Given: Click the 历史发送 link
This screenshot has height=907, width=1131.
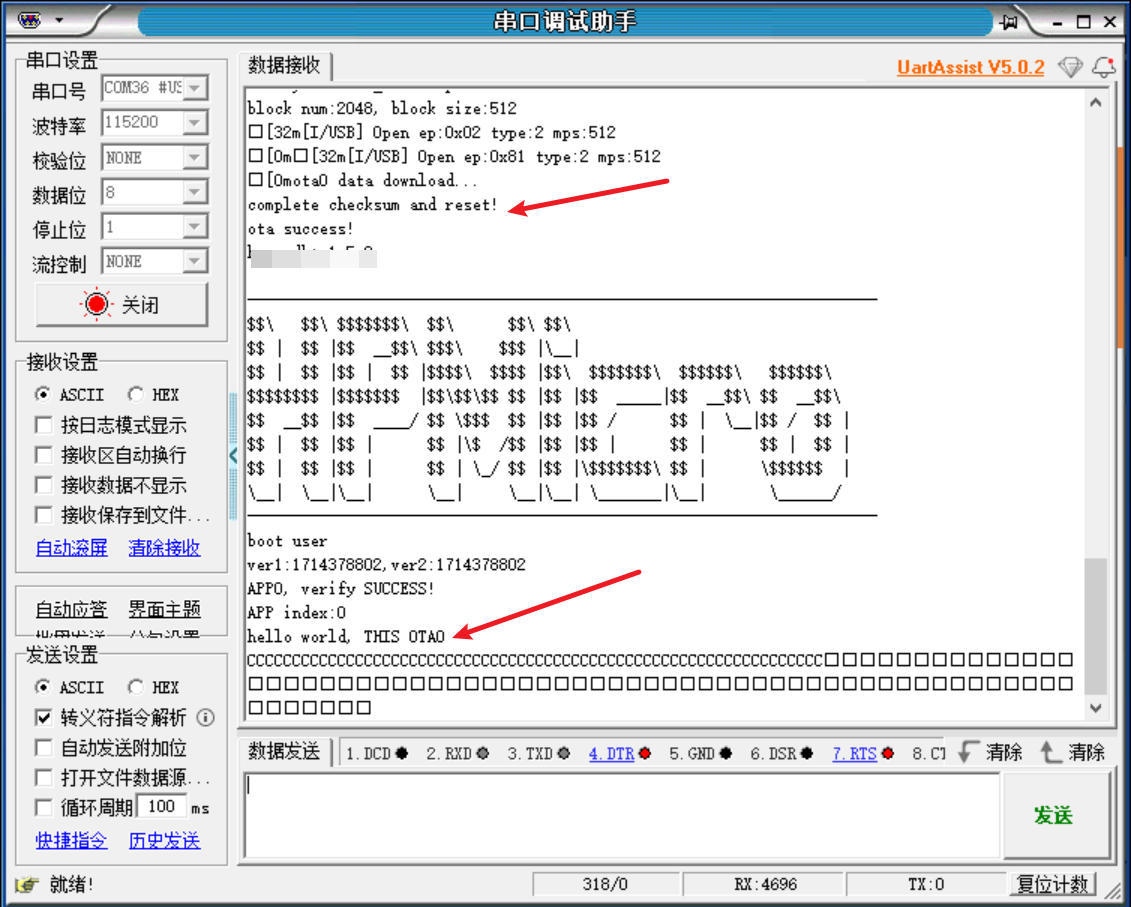Looking at the screenshot, I should [164, 841].
